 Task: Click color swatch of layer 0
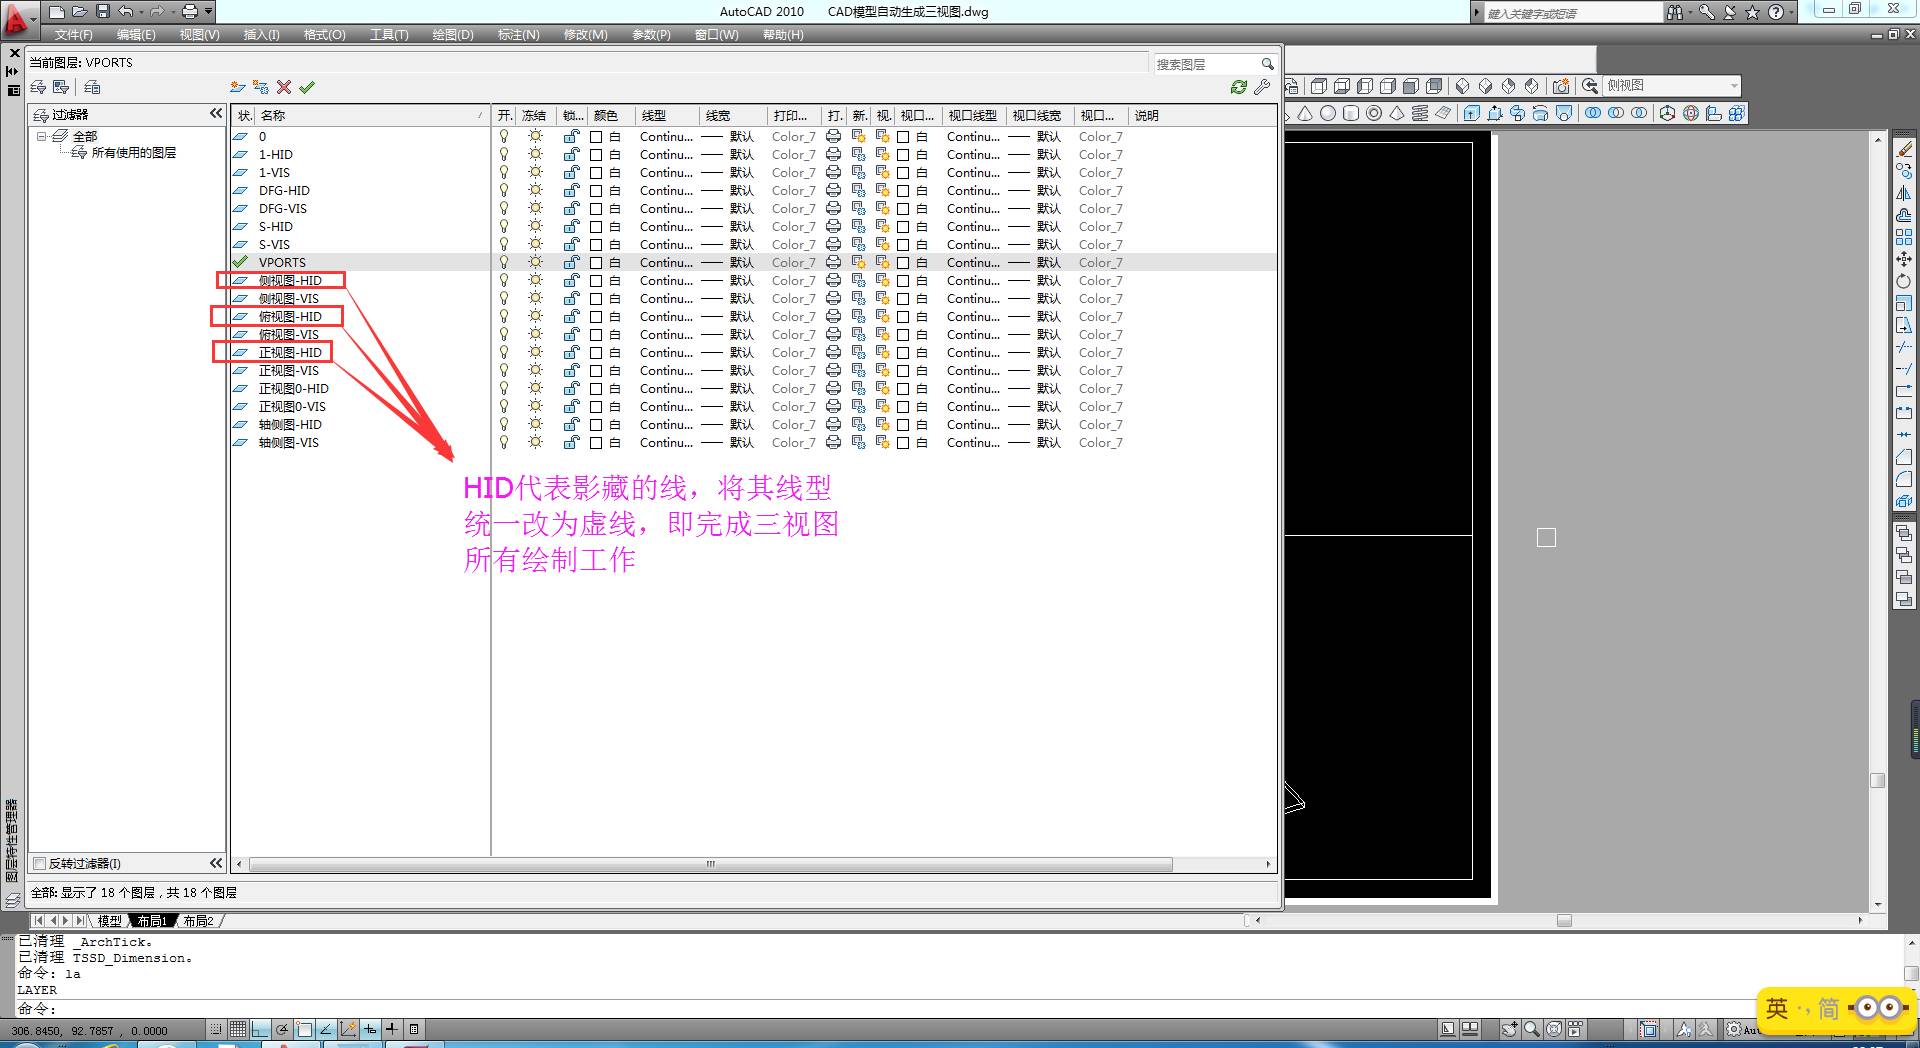click(x=596, y=137)
